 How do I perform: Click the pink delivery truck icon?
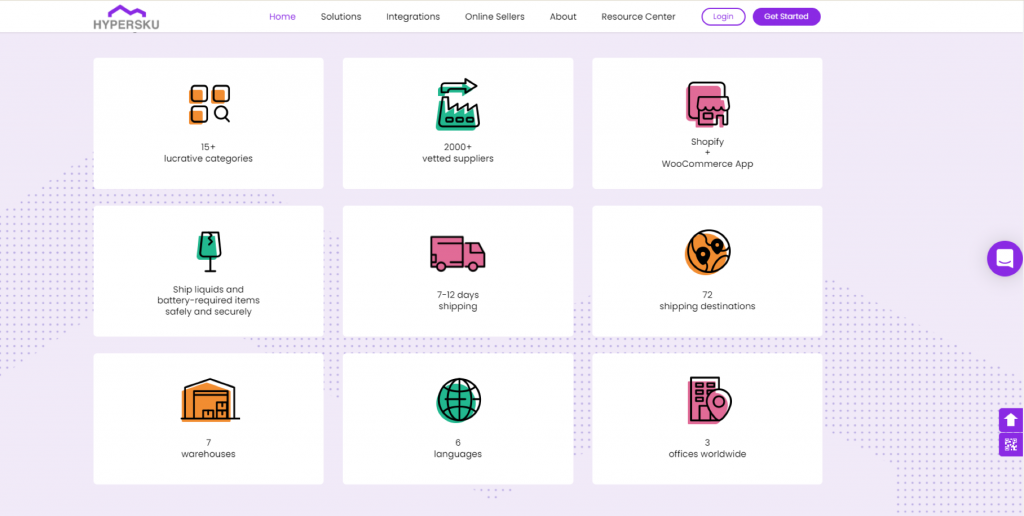pyautogui.click(x=458, y=253)
